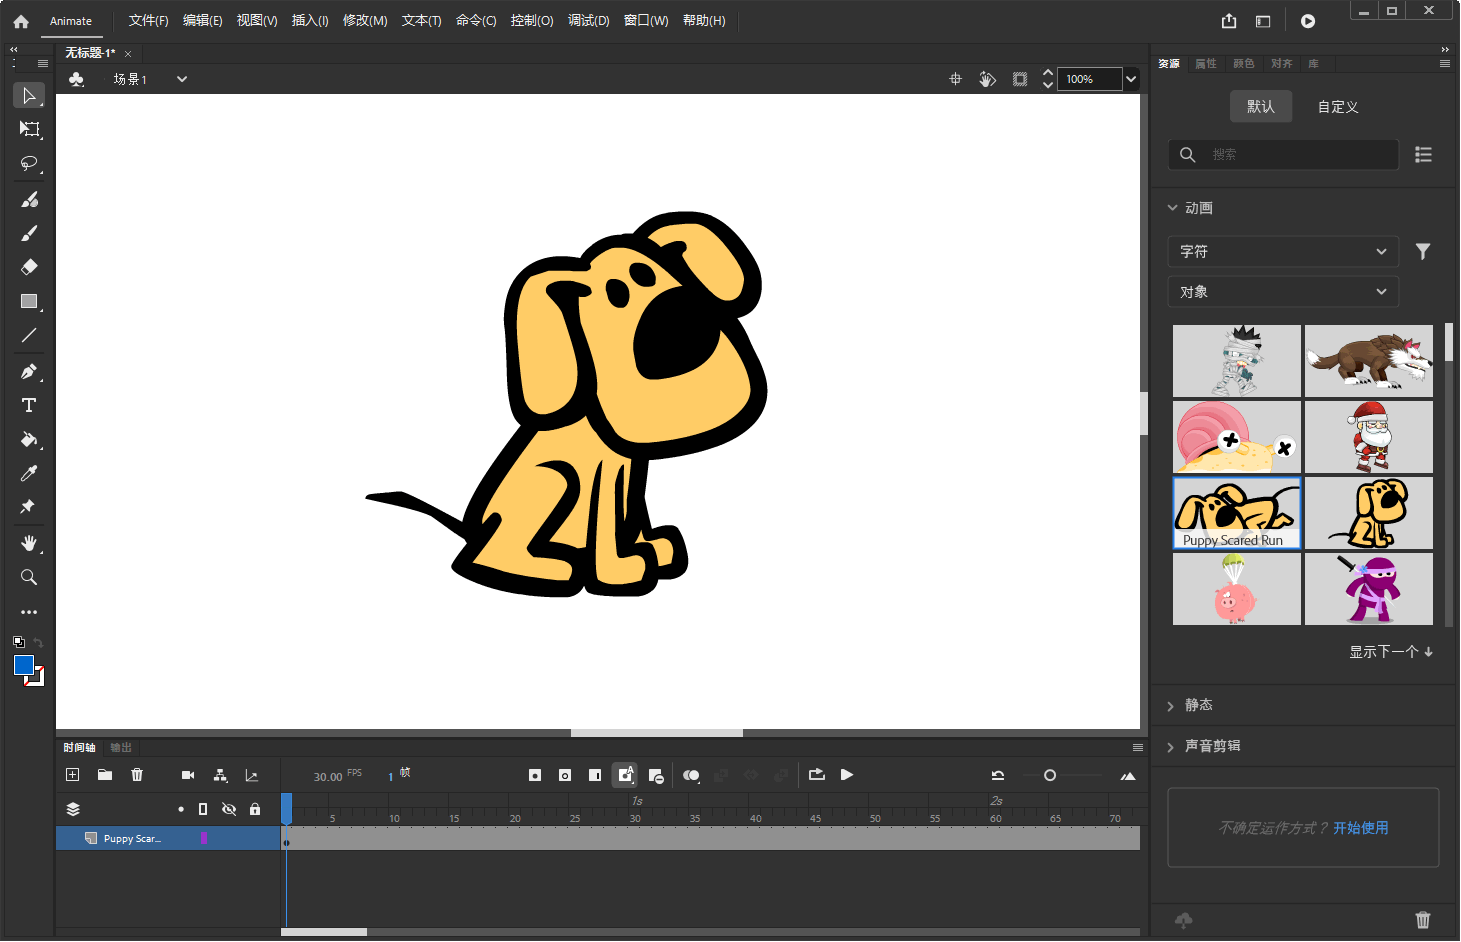This screenshot has width=1461, height=942.
Task: Insert a new layer in the timeline
Action: (71, 775)
